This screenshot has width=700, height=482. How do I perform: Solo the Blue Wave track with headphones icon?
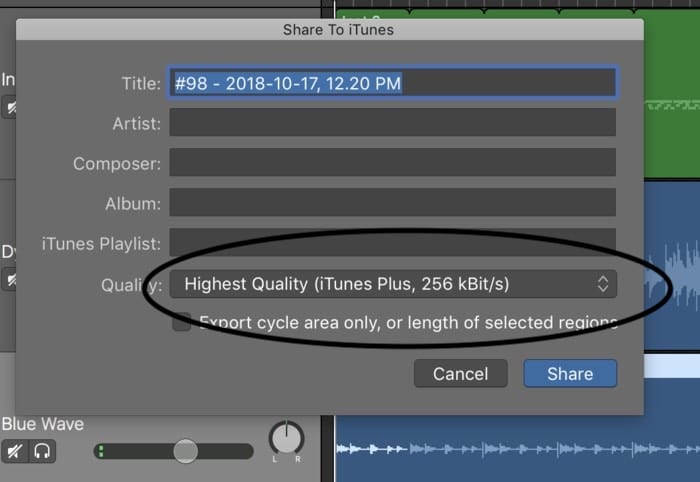tap(42, 451)
